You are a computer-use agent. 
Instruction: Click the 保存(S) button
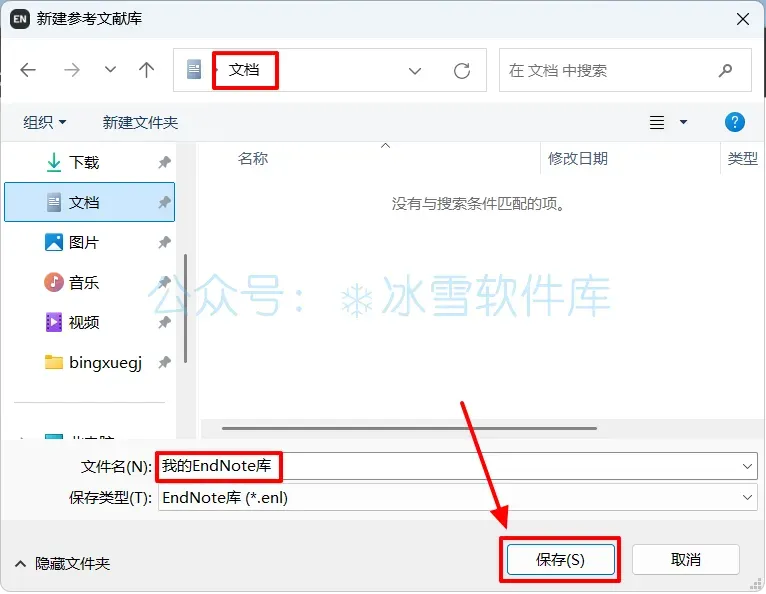coord(560,560)
